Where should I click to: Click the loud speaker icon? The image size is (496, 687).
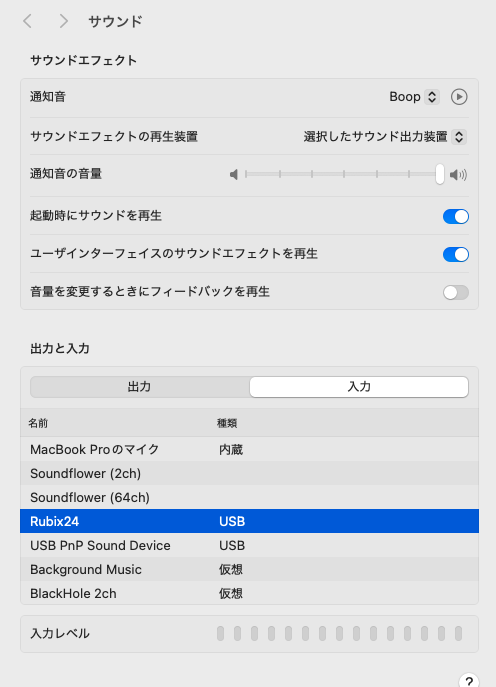click(458, 175)
